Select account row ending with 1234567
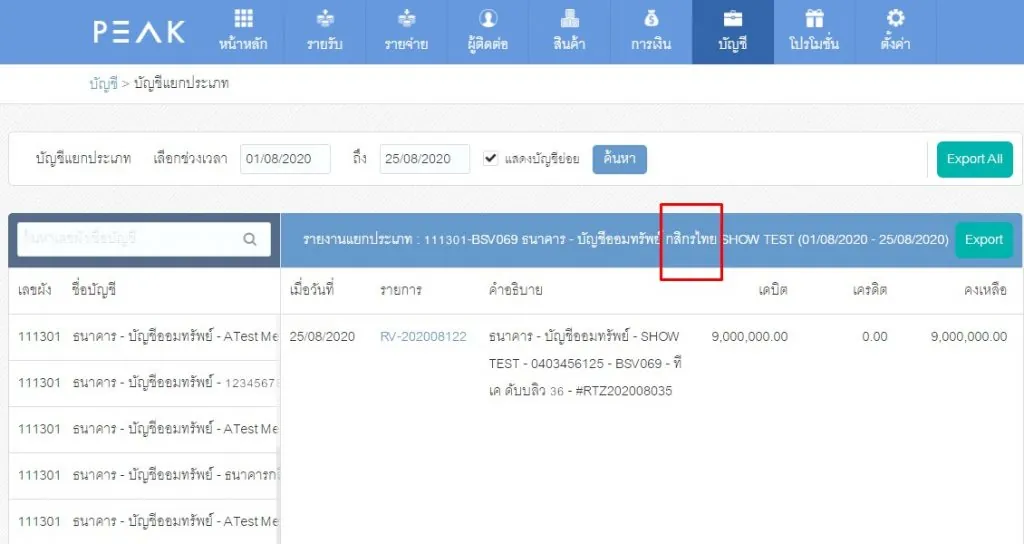The height and width of the screenshot is (544, 1024). pos(144,383)
